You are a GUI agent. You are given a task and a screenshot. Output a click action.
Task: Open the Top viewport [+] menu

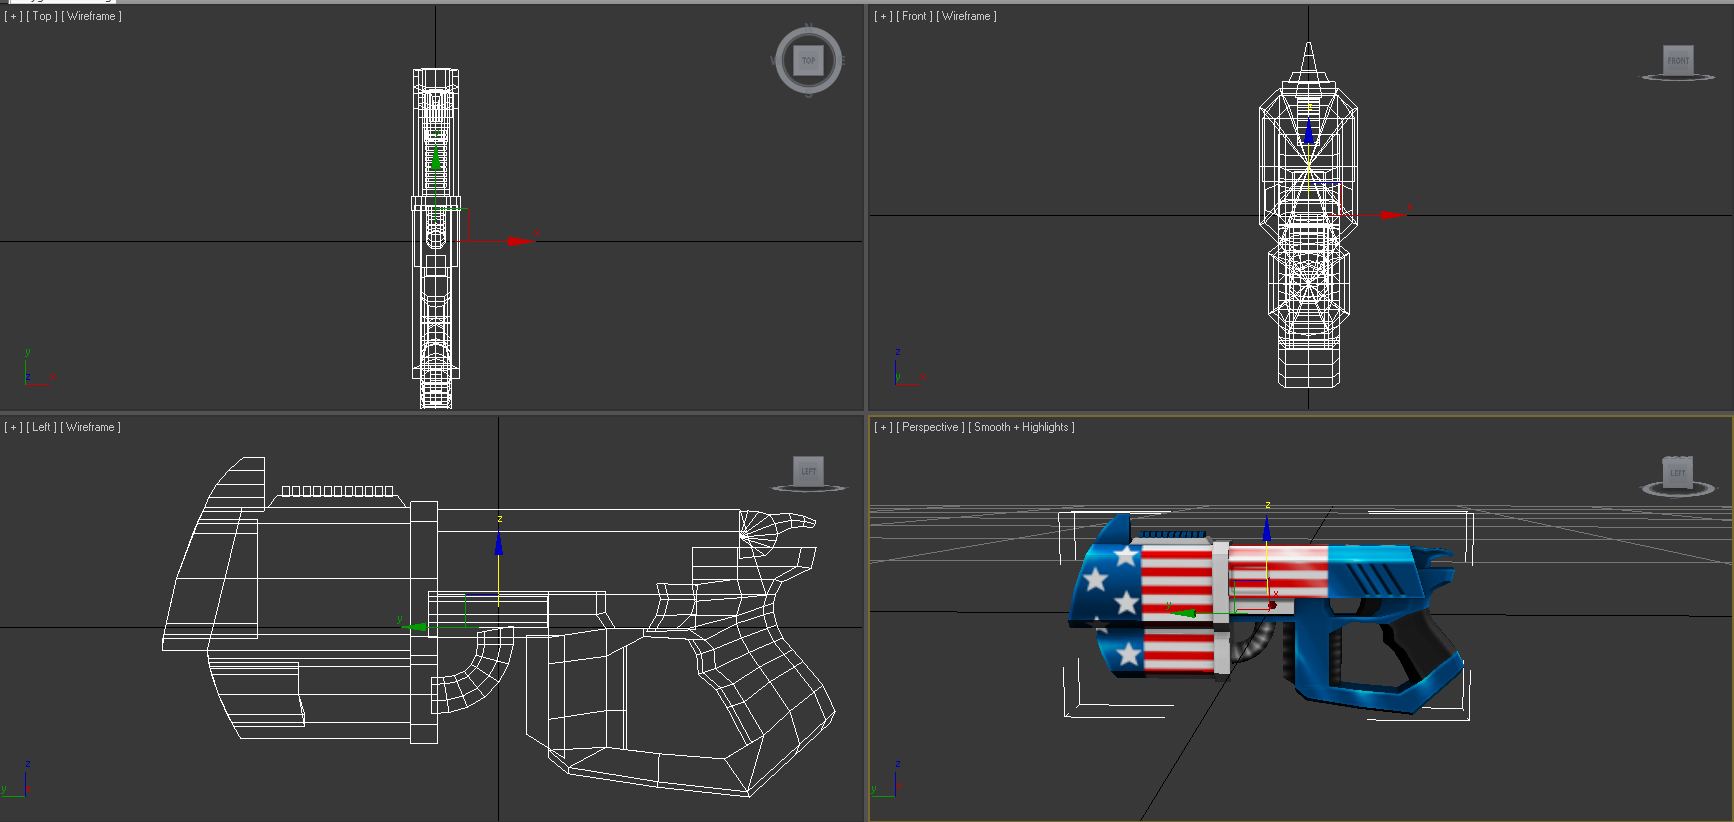tap(14, 16)
